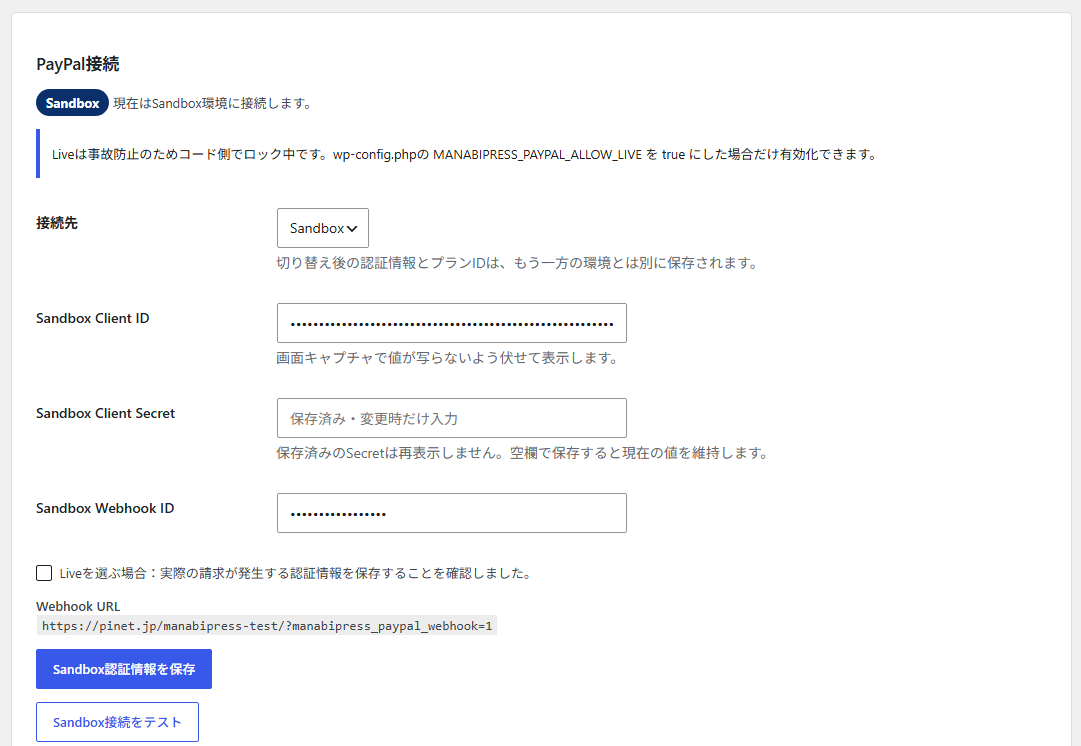
Task: Select the Webhook URL code text
Action: [x=267, y=626]
